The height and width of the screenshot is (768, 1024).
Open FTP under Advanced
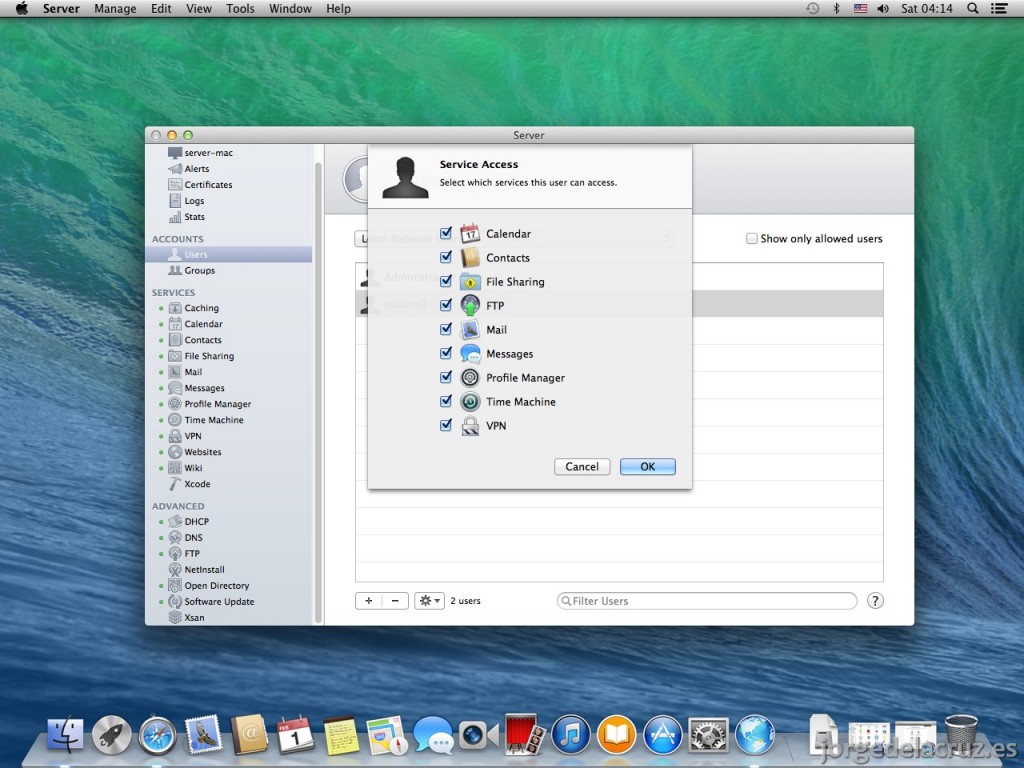184,554
